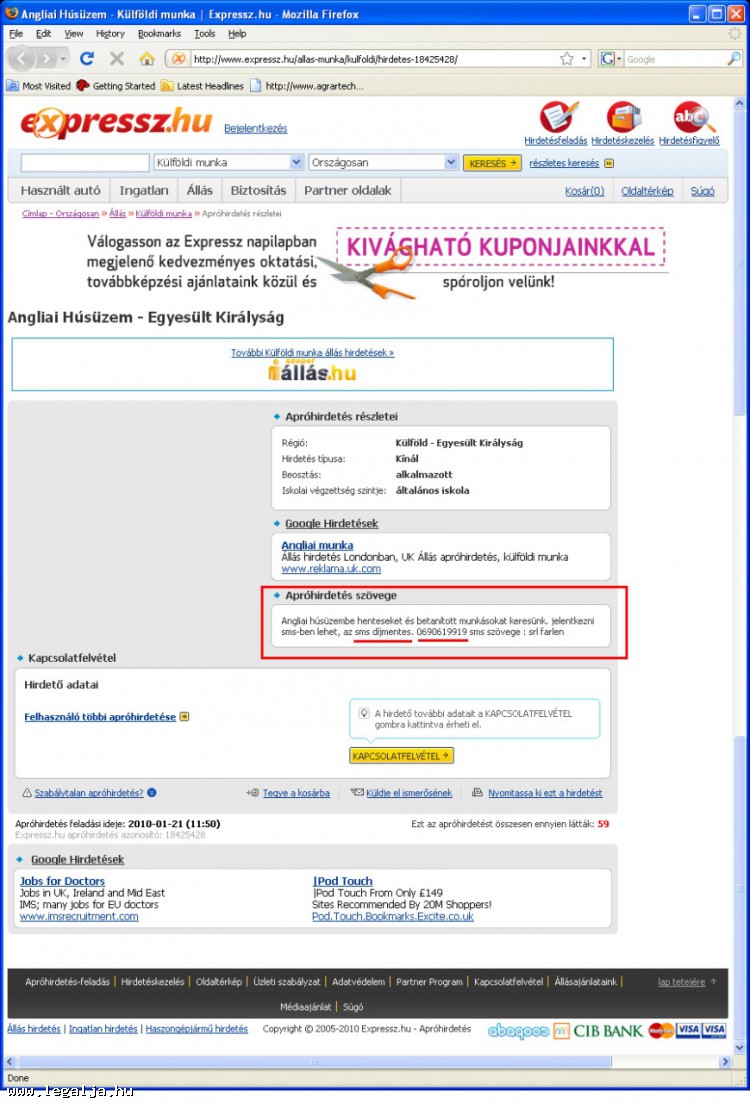
Task: Click the Google search magnifier icon
Action: [733, 59]
